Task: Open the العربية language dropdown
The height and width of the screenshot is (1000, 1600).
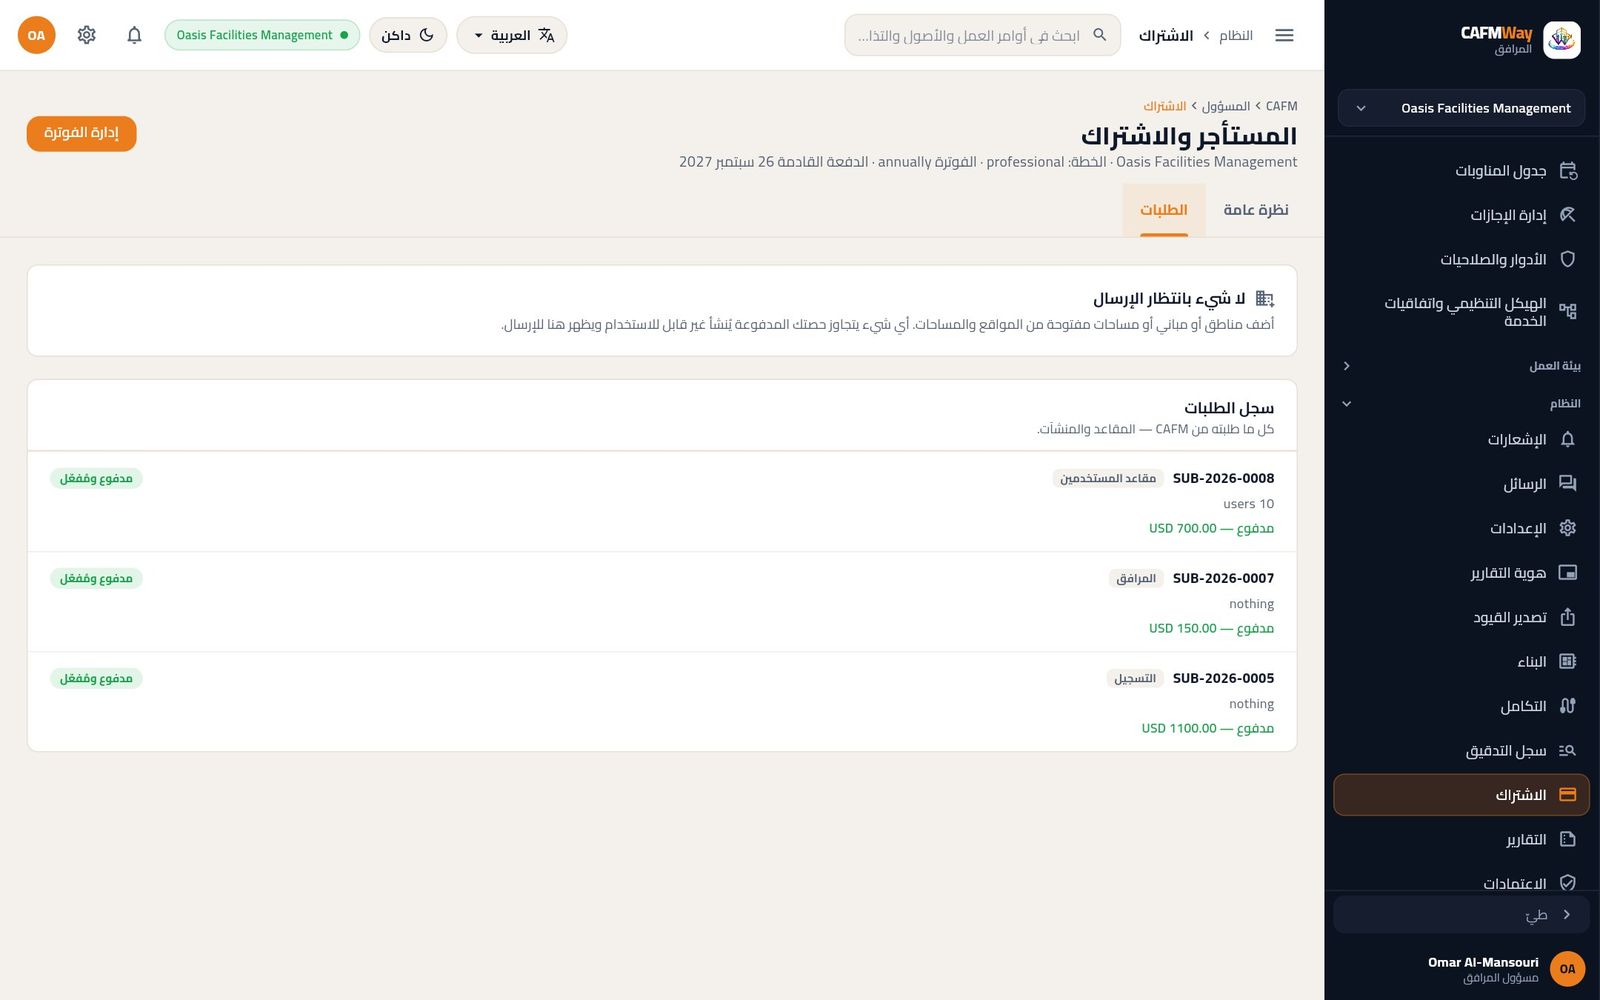Action: click(x=511, y=35)
